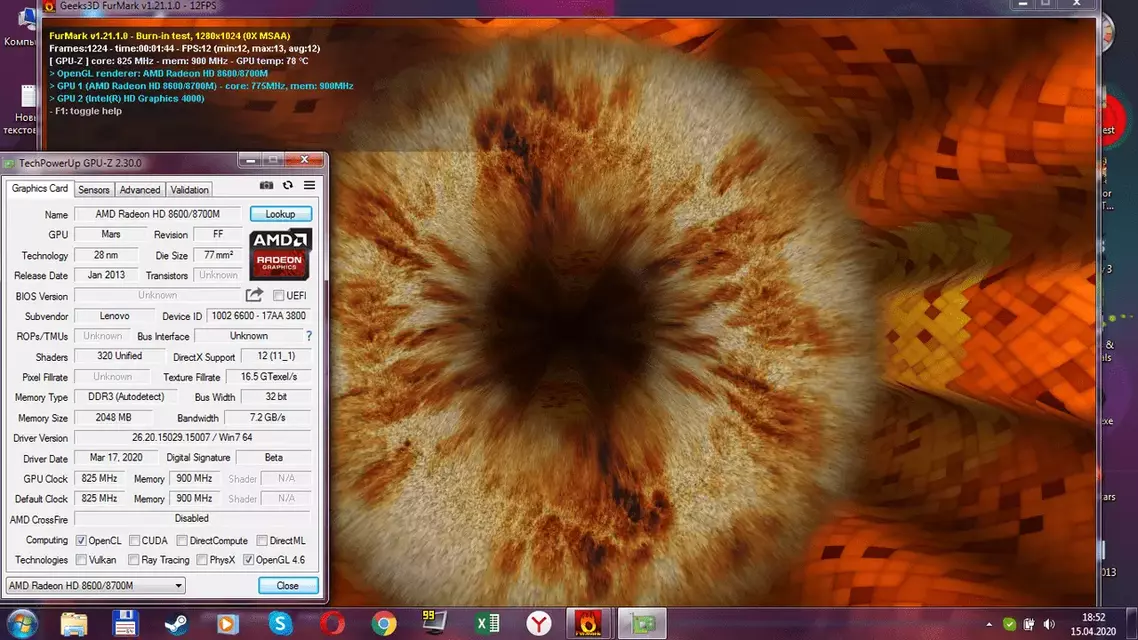Click the Subvendor Lenovo value
Viewport: 1138px width, 640px height.
114,316
